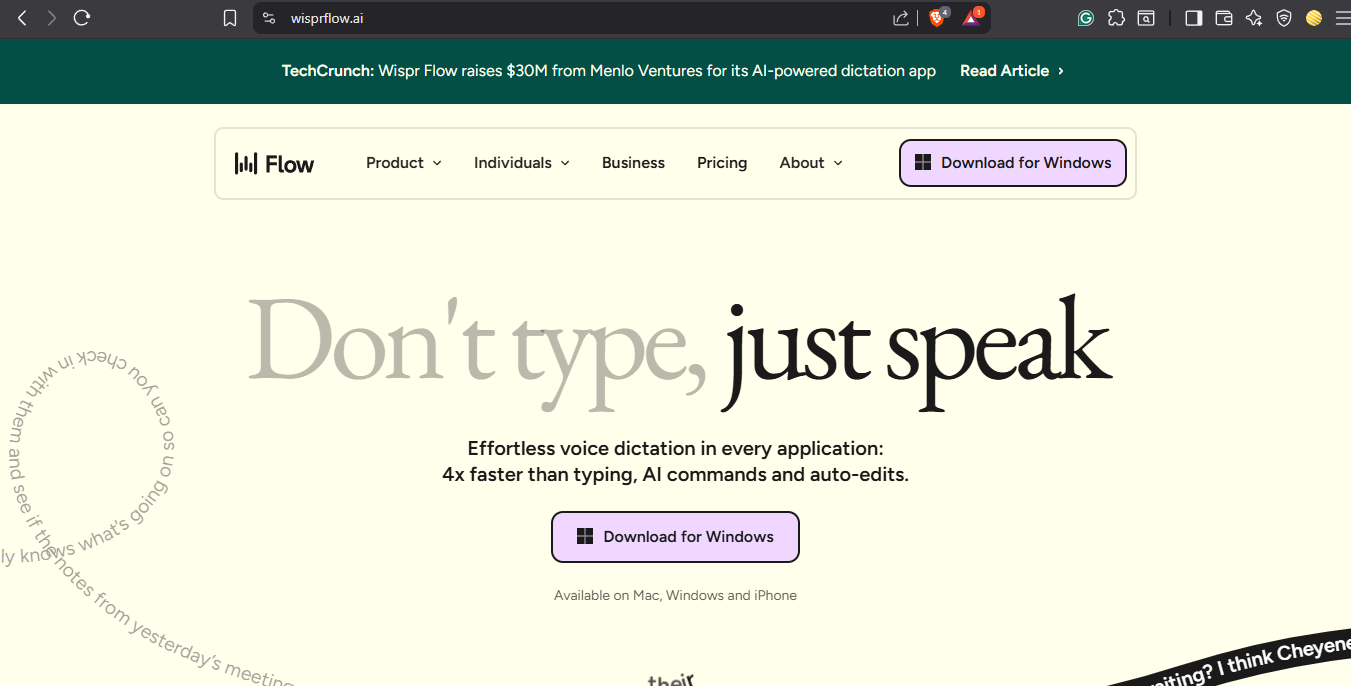Click the browser forward arrow
This screenshot has width=1351, height=686.
tap(52, 18)
